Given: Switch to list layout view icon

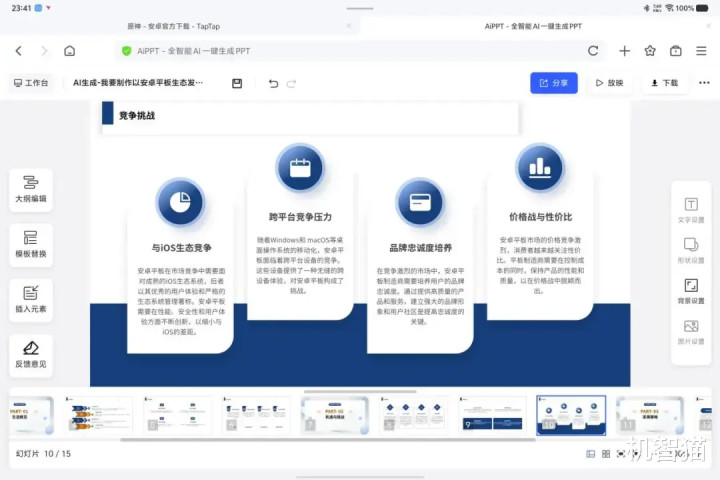Looking at the screenshot, I should point(591,454).
